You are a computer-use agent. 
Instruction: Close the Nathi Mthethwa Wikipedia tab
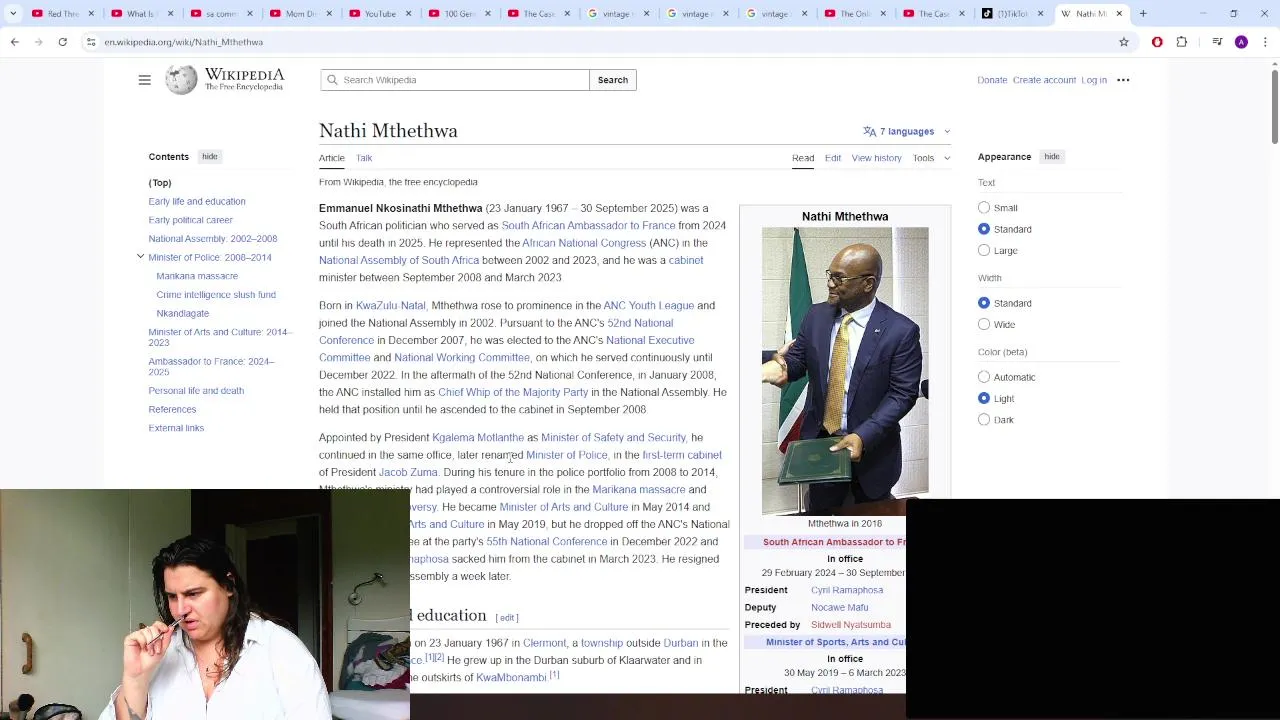click(x=1119, y=14)
